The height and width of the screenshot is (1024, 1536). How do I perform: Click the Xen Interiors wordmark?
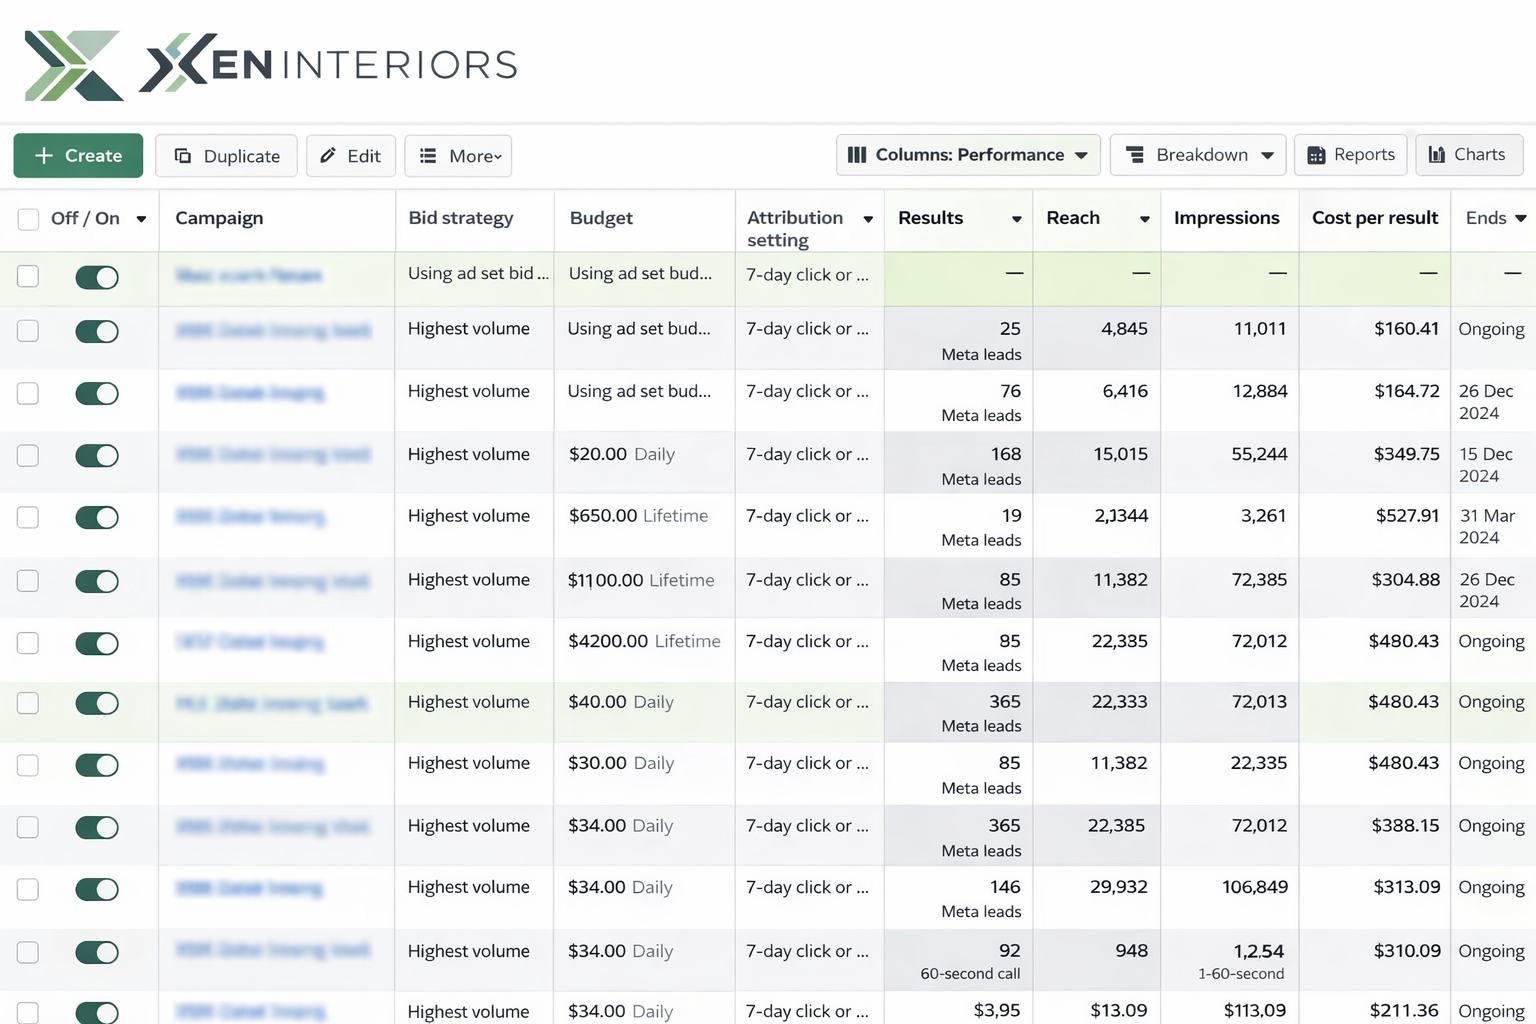click(x=329, y=64)
